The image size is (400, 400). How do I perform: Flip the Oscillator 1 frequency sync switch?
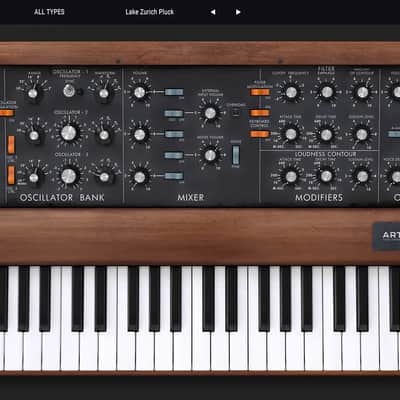[x=69, y=91]
